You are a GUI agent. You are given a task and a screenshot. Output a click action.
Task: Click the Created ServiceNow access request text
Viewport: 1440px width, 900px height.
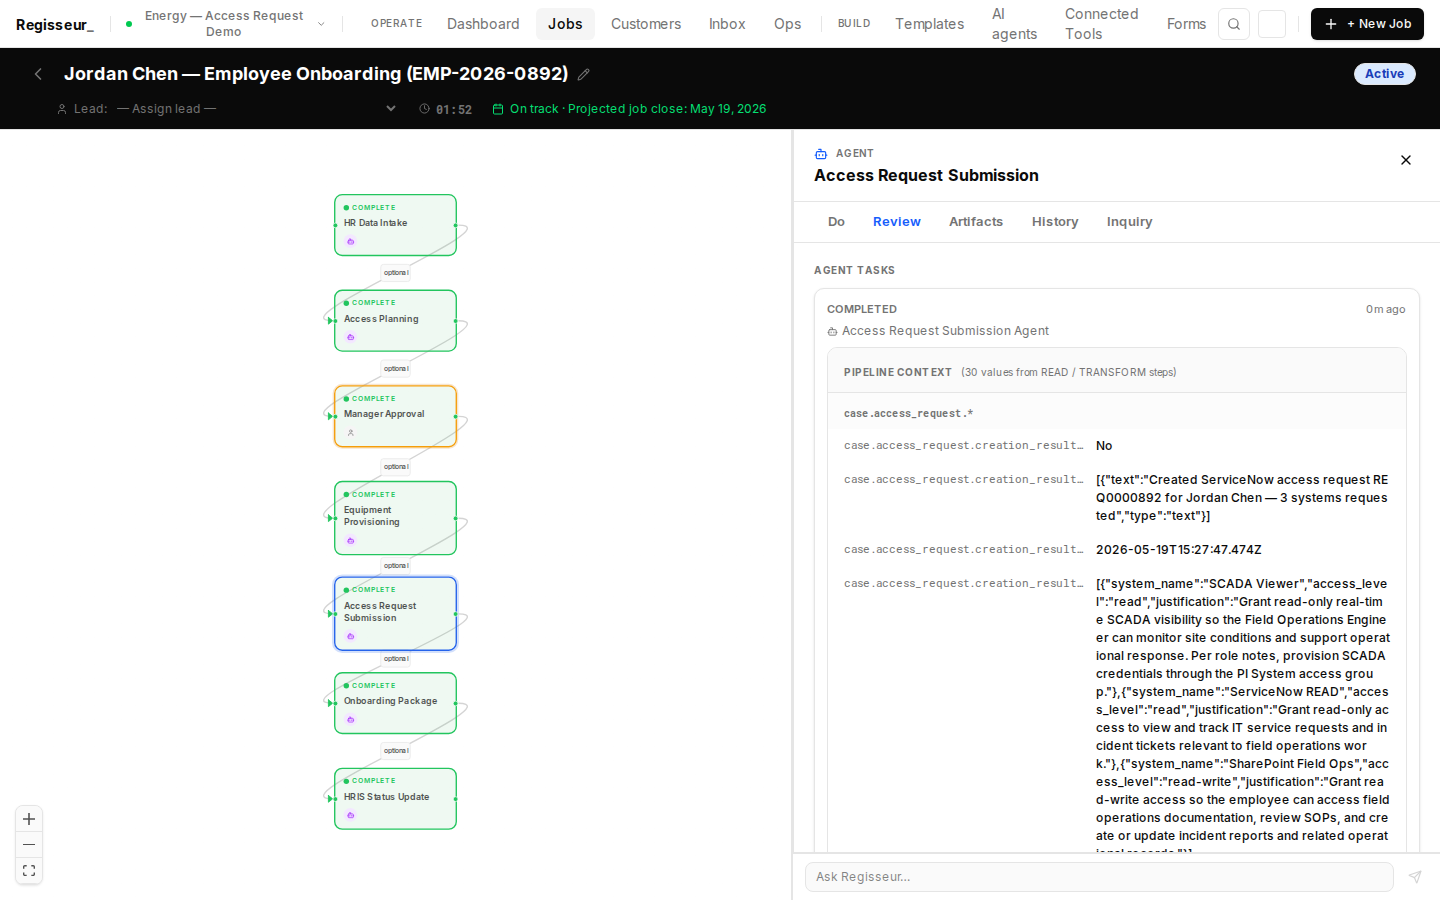coord(1242,498)
